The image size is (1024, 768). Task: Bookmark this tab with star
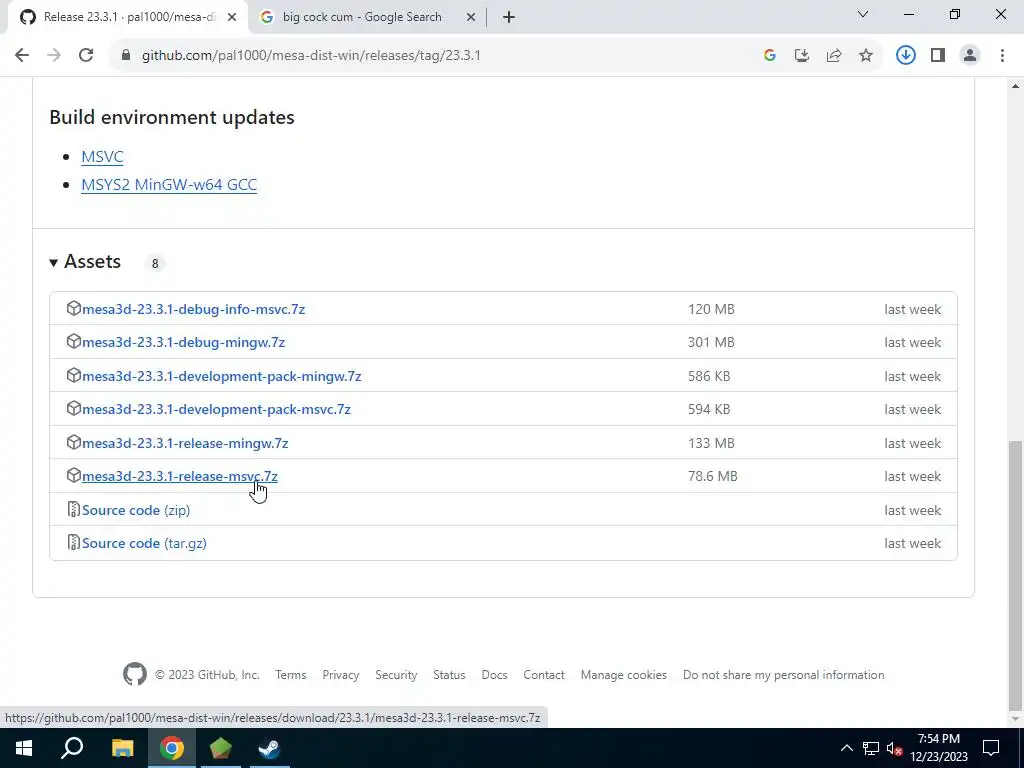click(x=865, y=56)
